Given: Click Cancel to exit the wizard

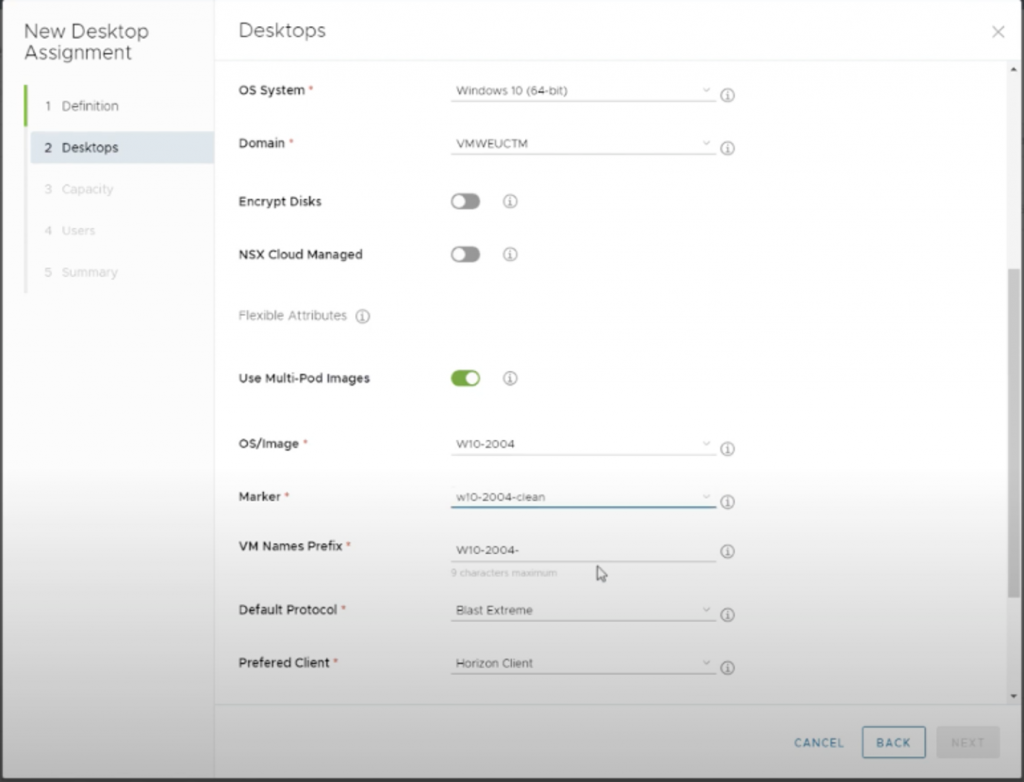Looking at the screenshot, I should 819,743.
